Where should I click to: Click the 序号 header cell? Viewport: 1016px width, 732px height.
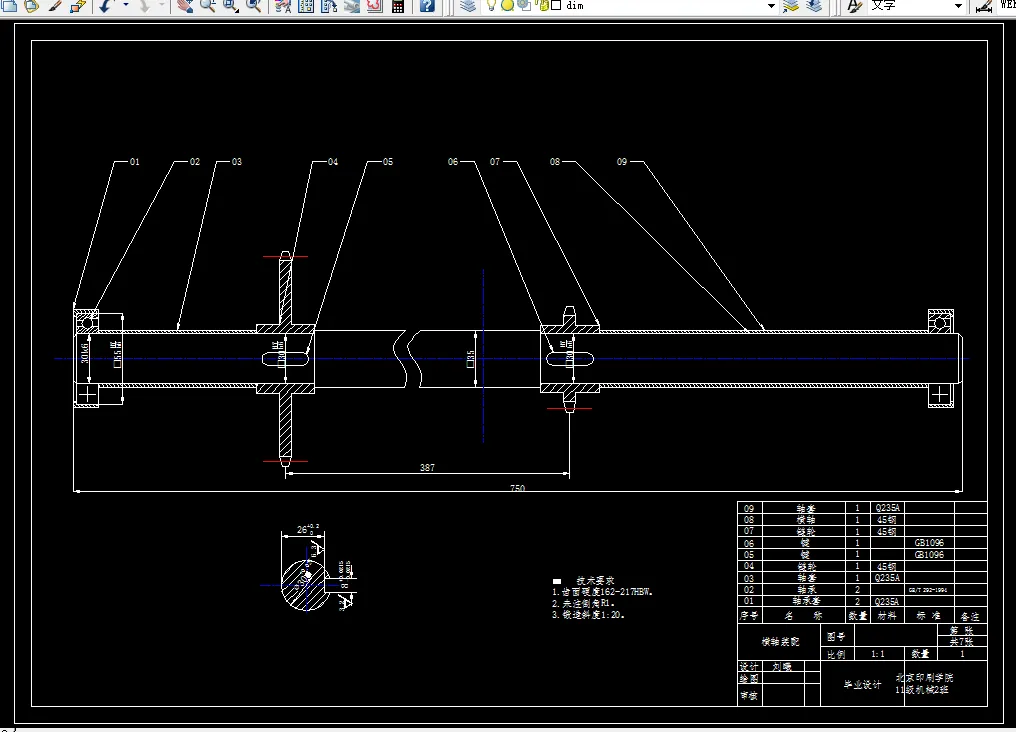(x=750, y=615)
